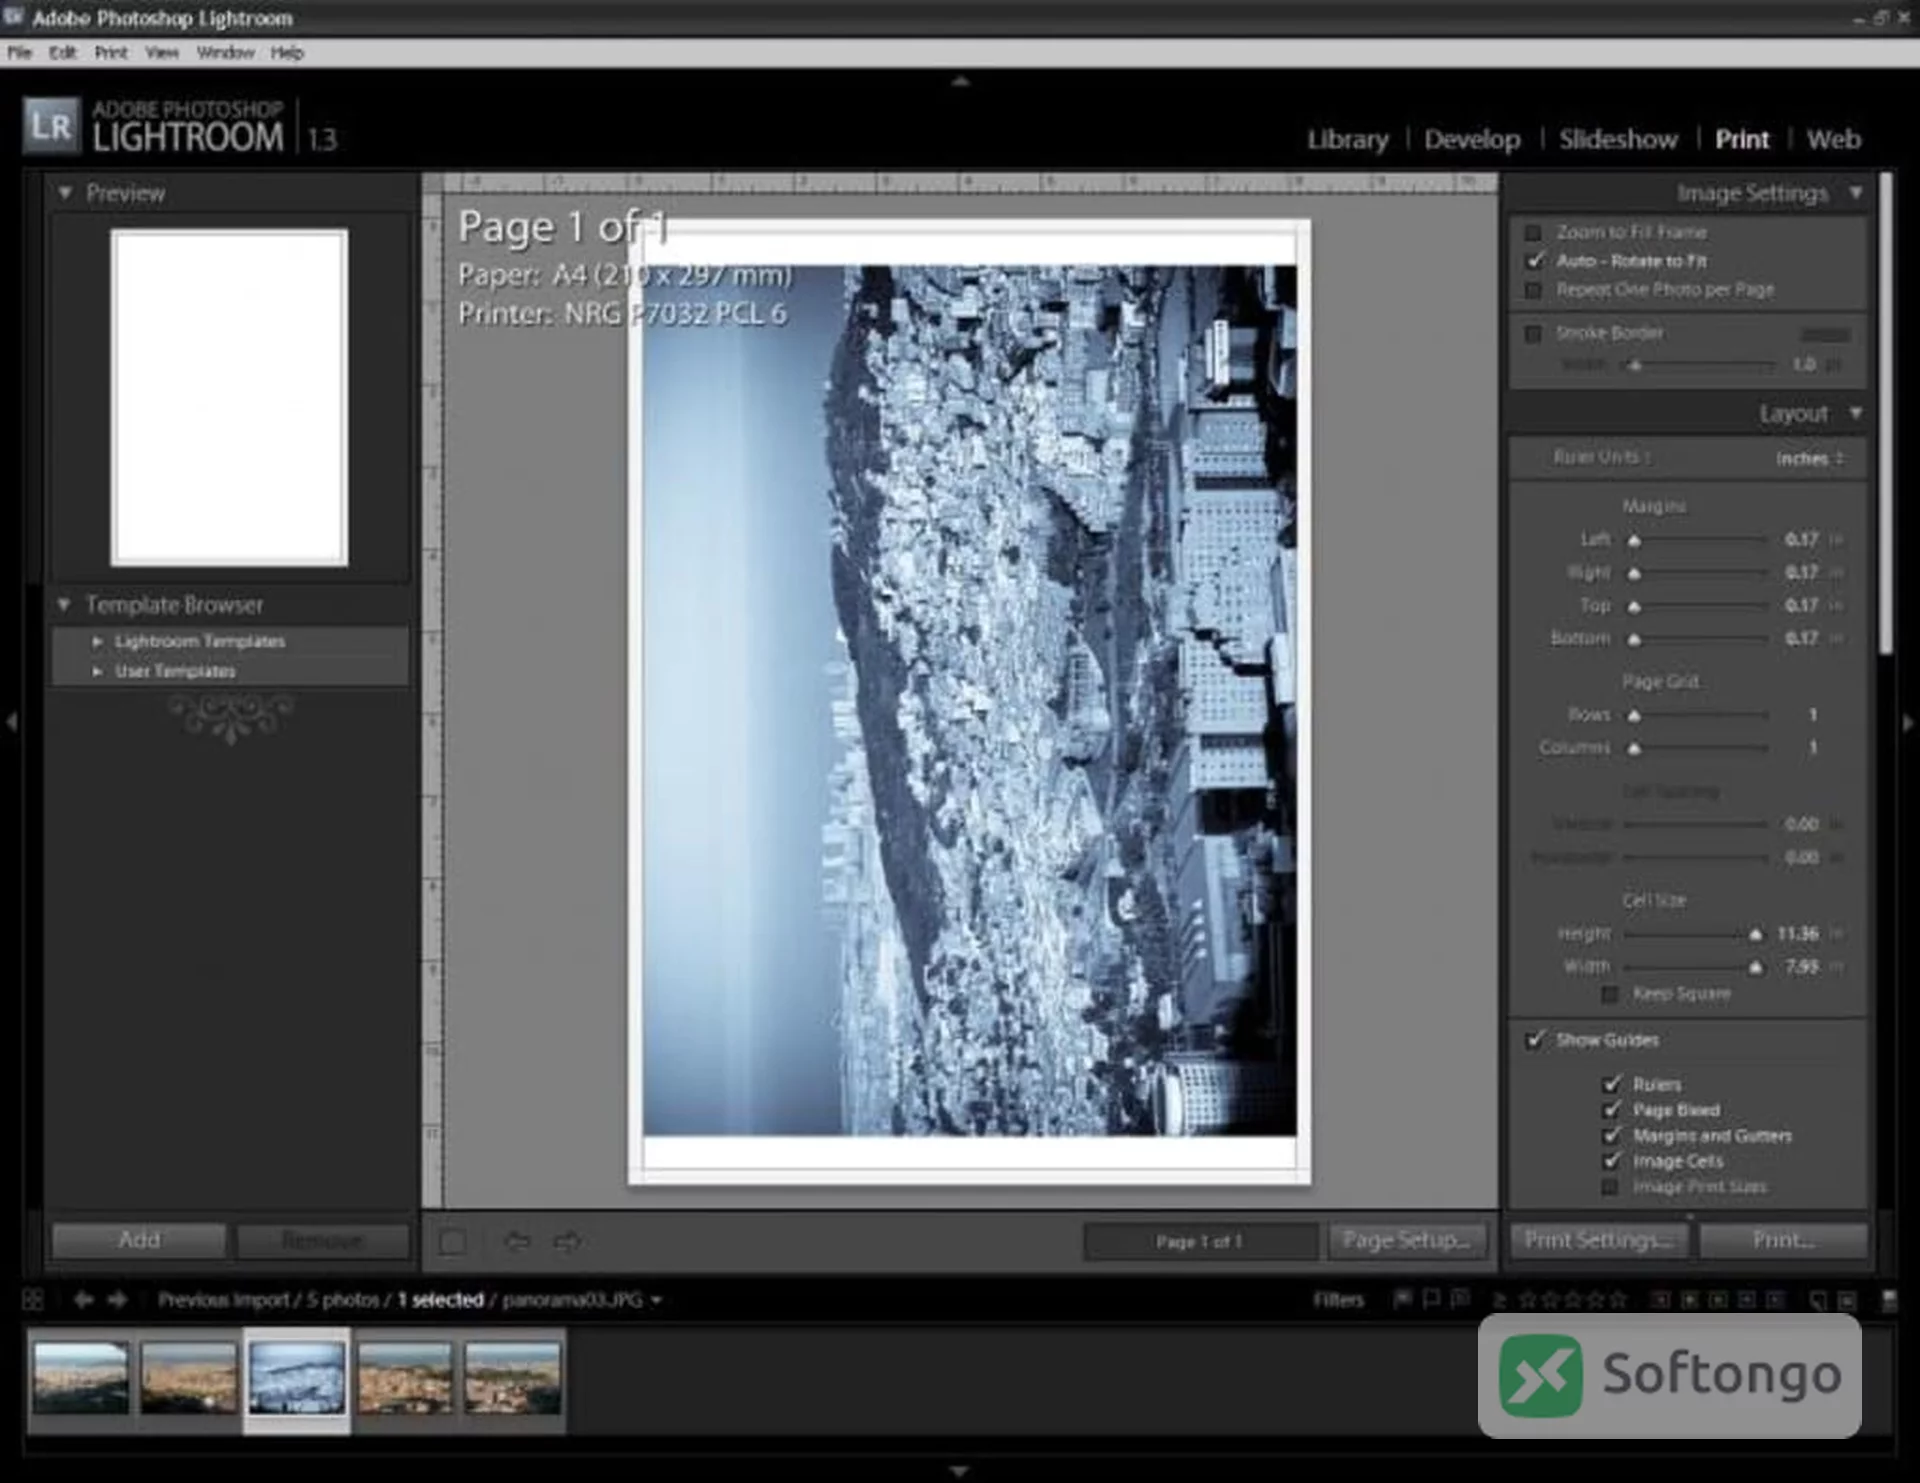This screenshot has height=1483, width=1920.
Task: Toggle the Keep Square checkbox
Action: 1610,994
